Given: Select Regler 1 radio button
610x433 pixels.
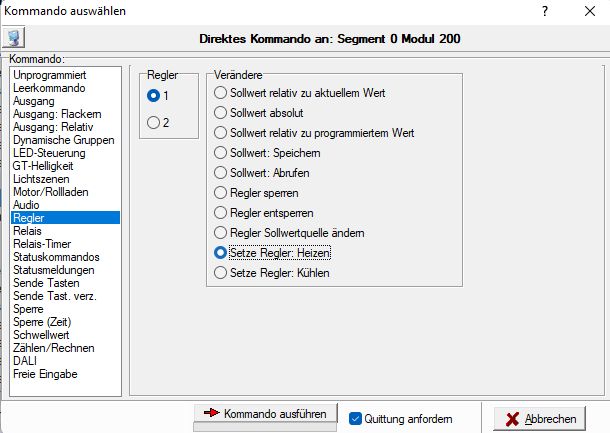Looking at the screenshot, I should click(x=153, y=96).
